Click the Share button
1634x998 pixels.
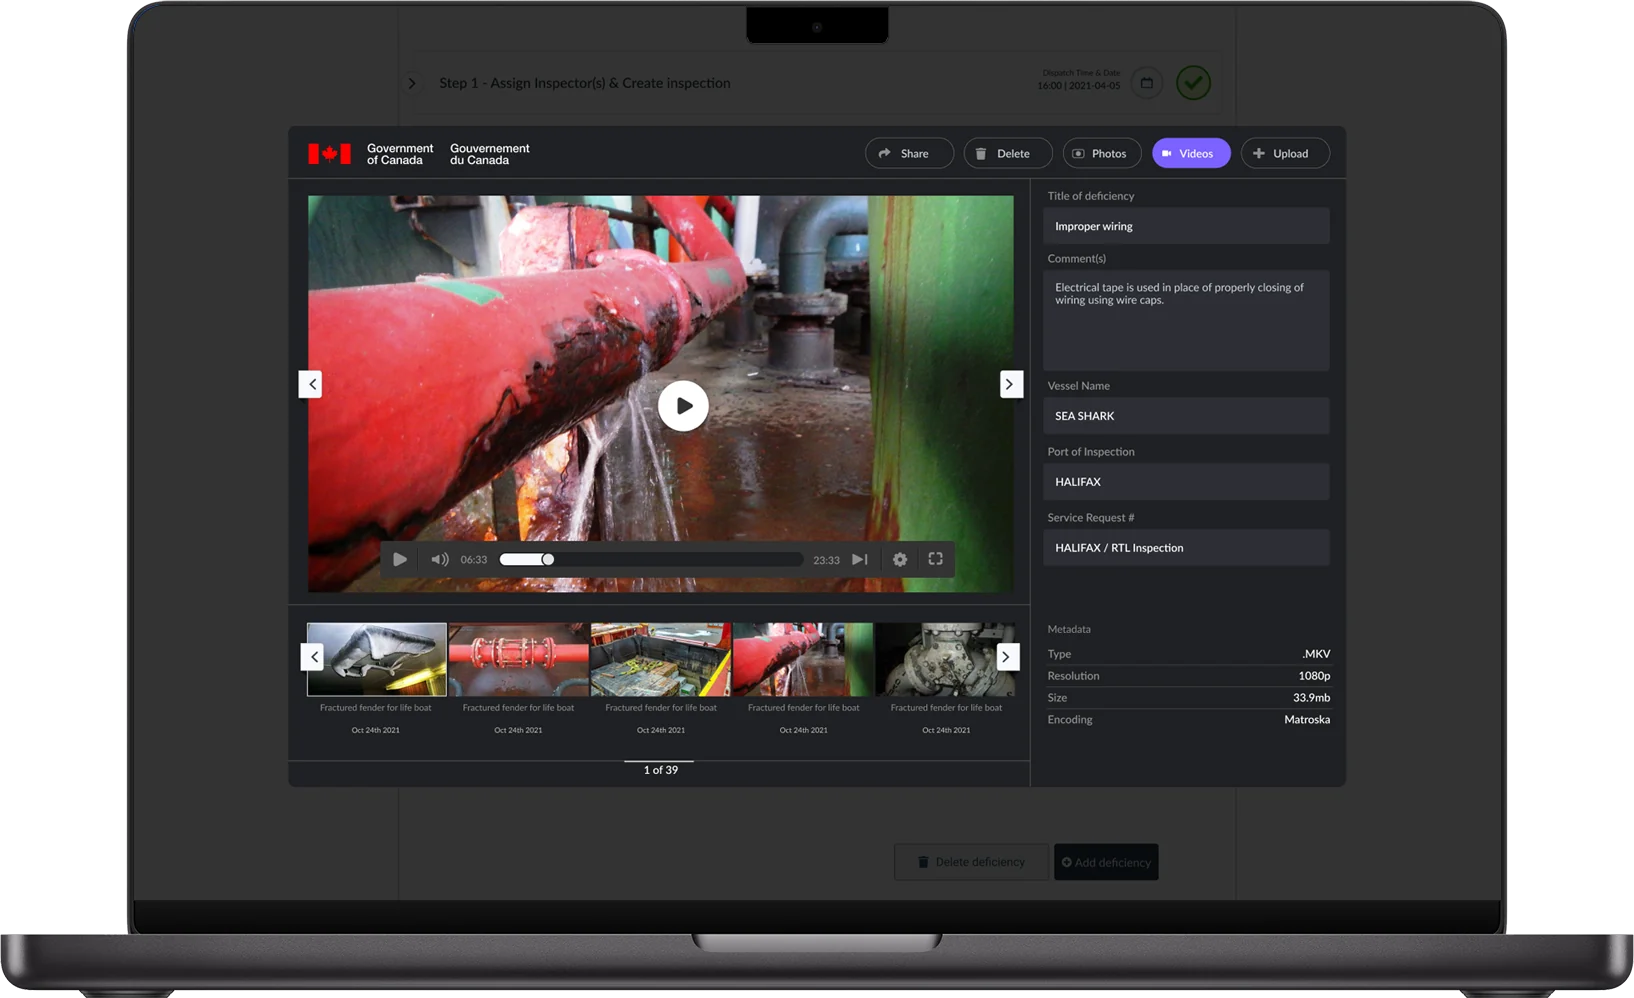coord(909,153)
